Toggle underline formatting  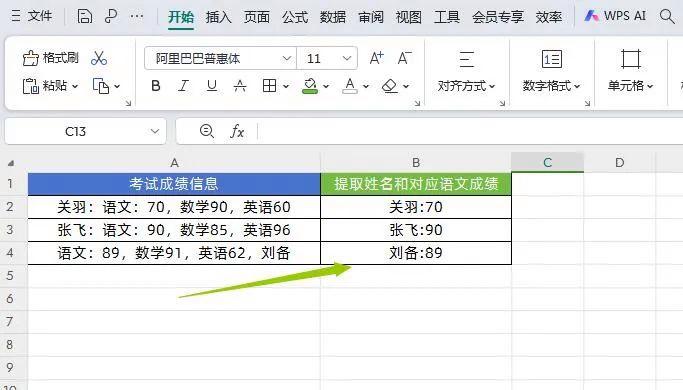[x=212, y=86]
